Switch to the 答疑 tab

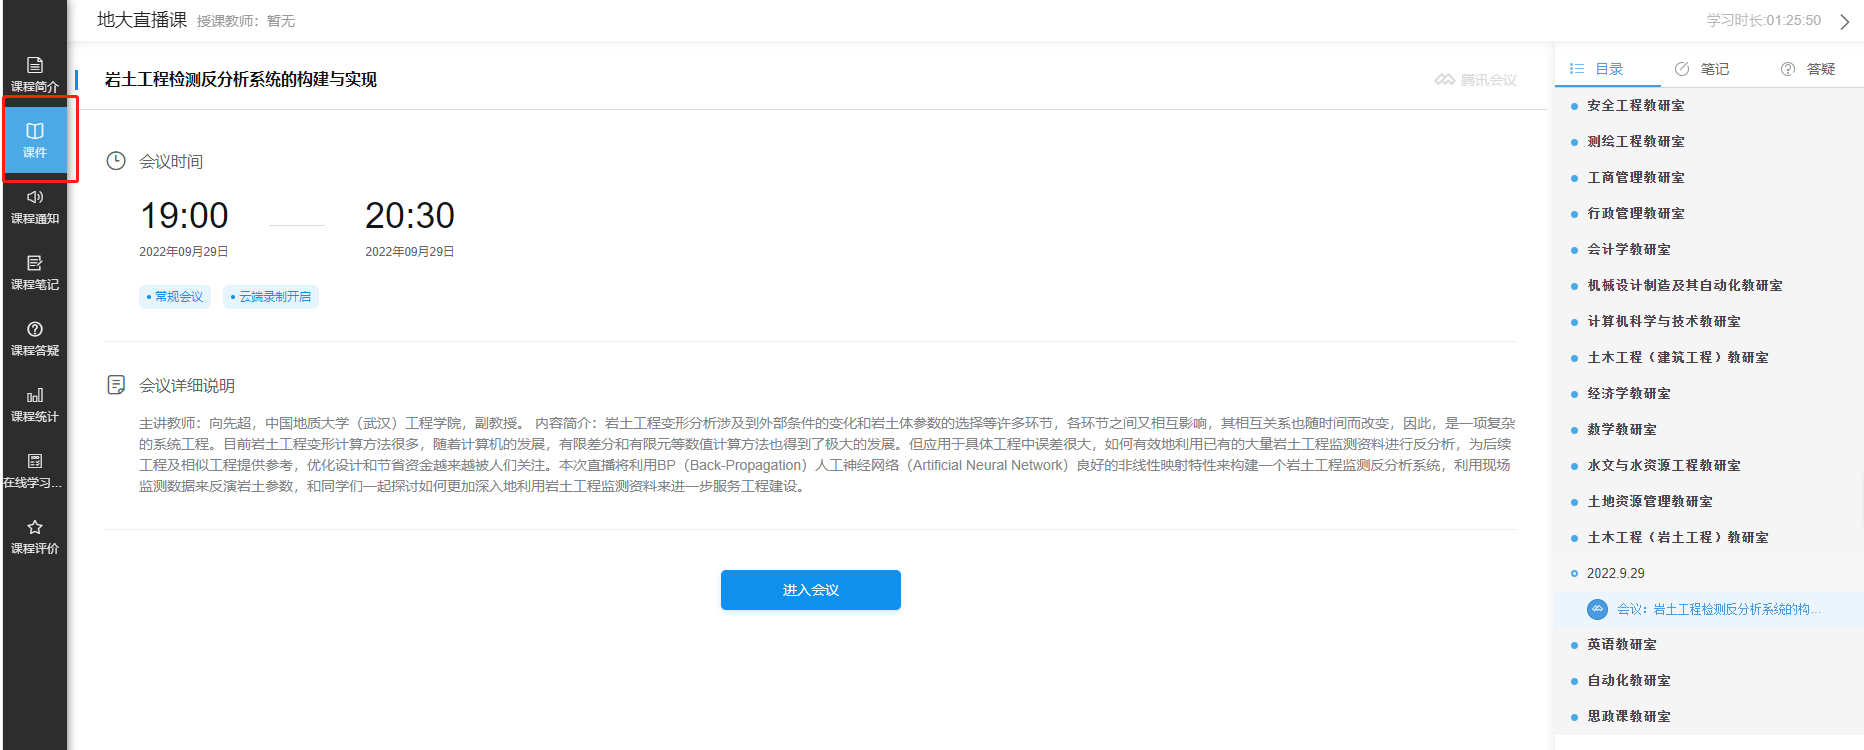(1808, 69)
